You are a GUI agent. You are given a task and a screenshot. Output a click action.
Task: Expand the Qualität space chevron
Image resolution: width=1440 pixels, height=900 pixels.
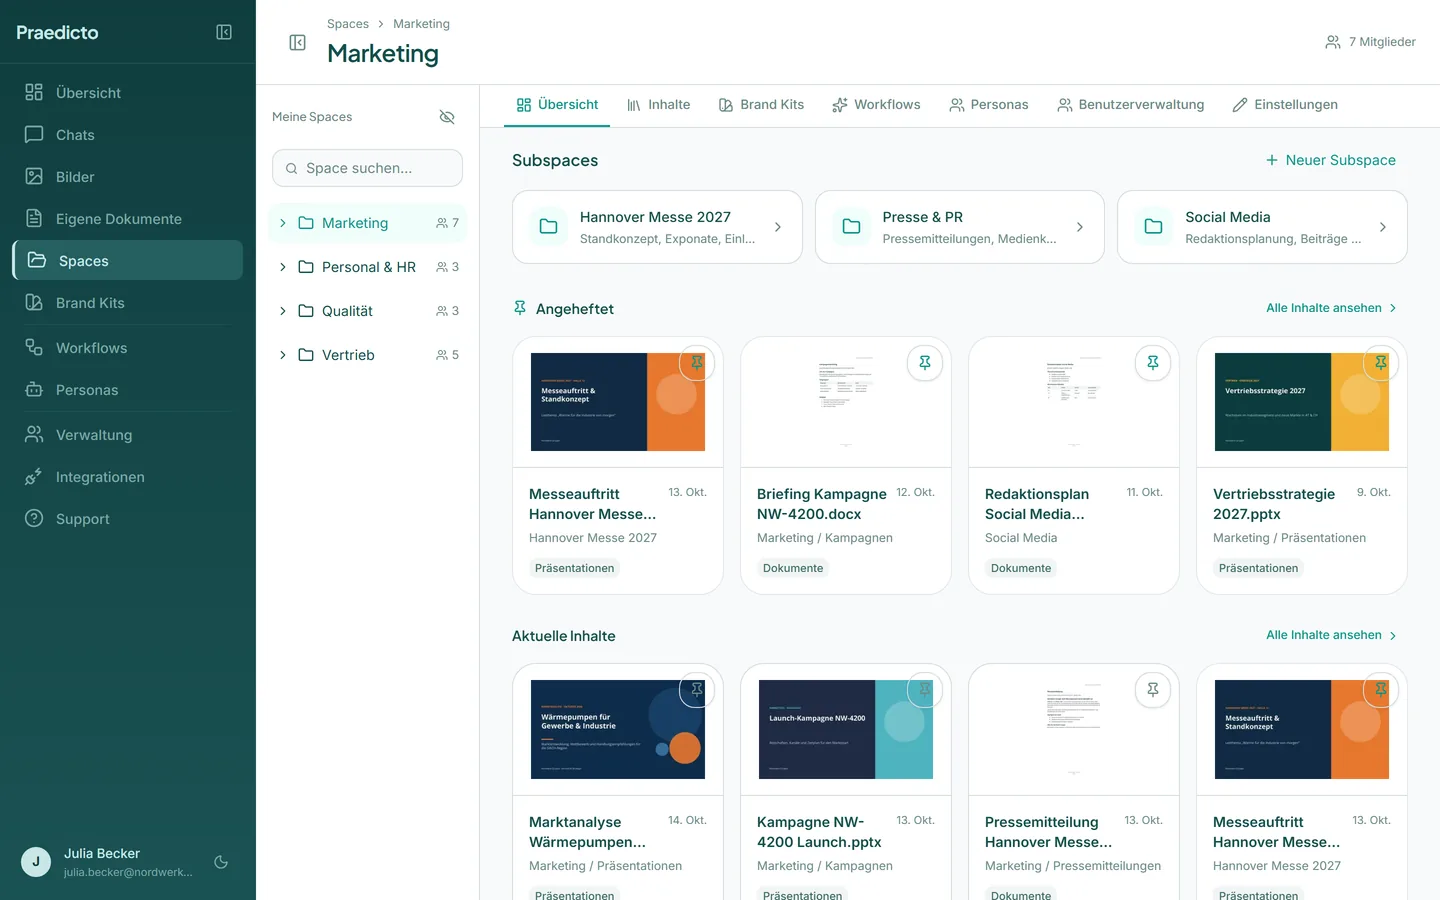pos(283,311)
